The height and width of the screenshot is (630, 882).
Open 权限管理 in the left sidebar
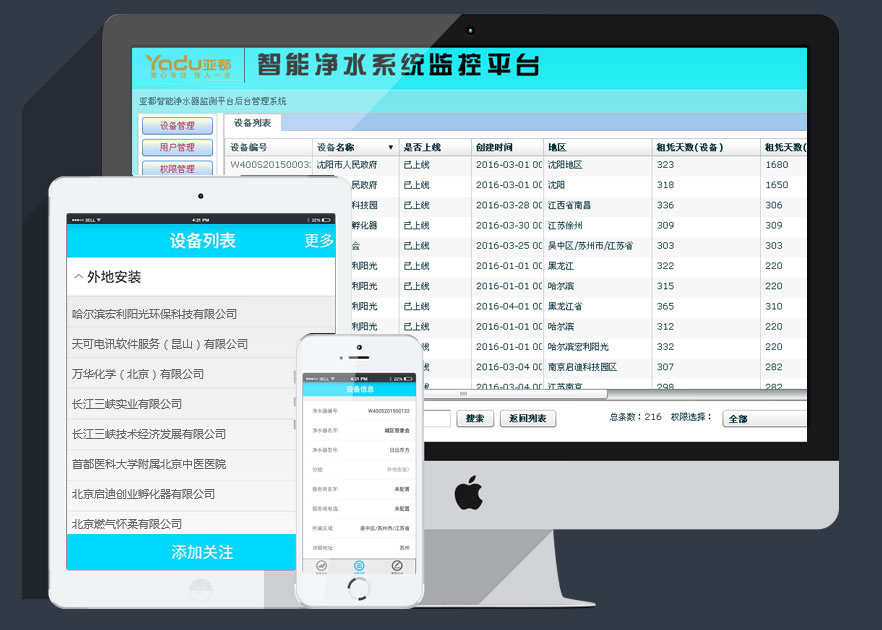point(177,169)
